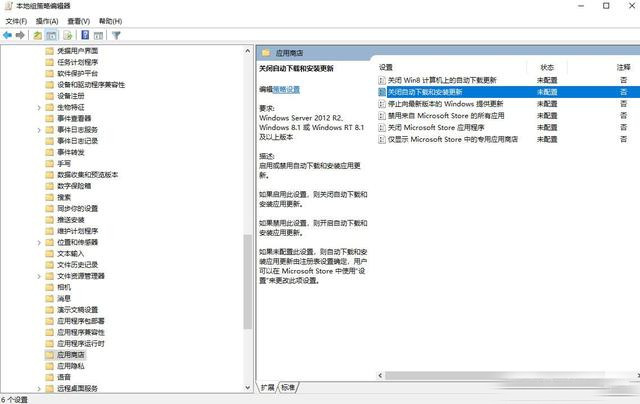Expand the 事件日志服务 tree node
Screen dimensions: 640x404
[x=38, y=129]
